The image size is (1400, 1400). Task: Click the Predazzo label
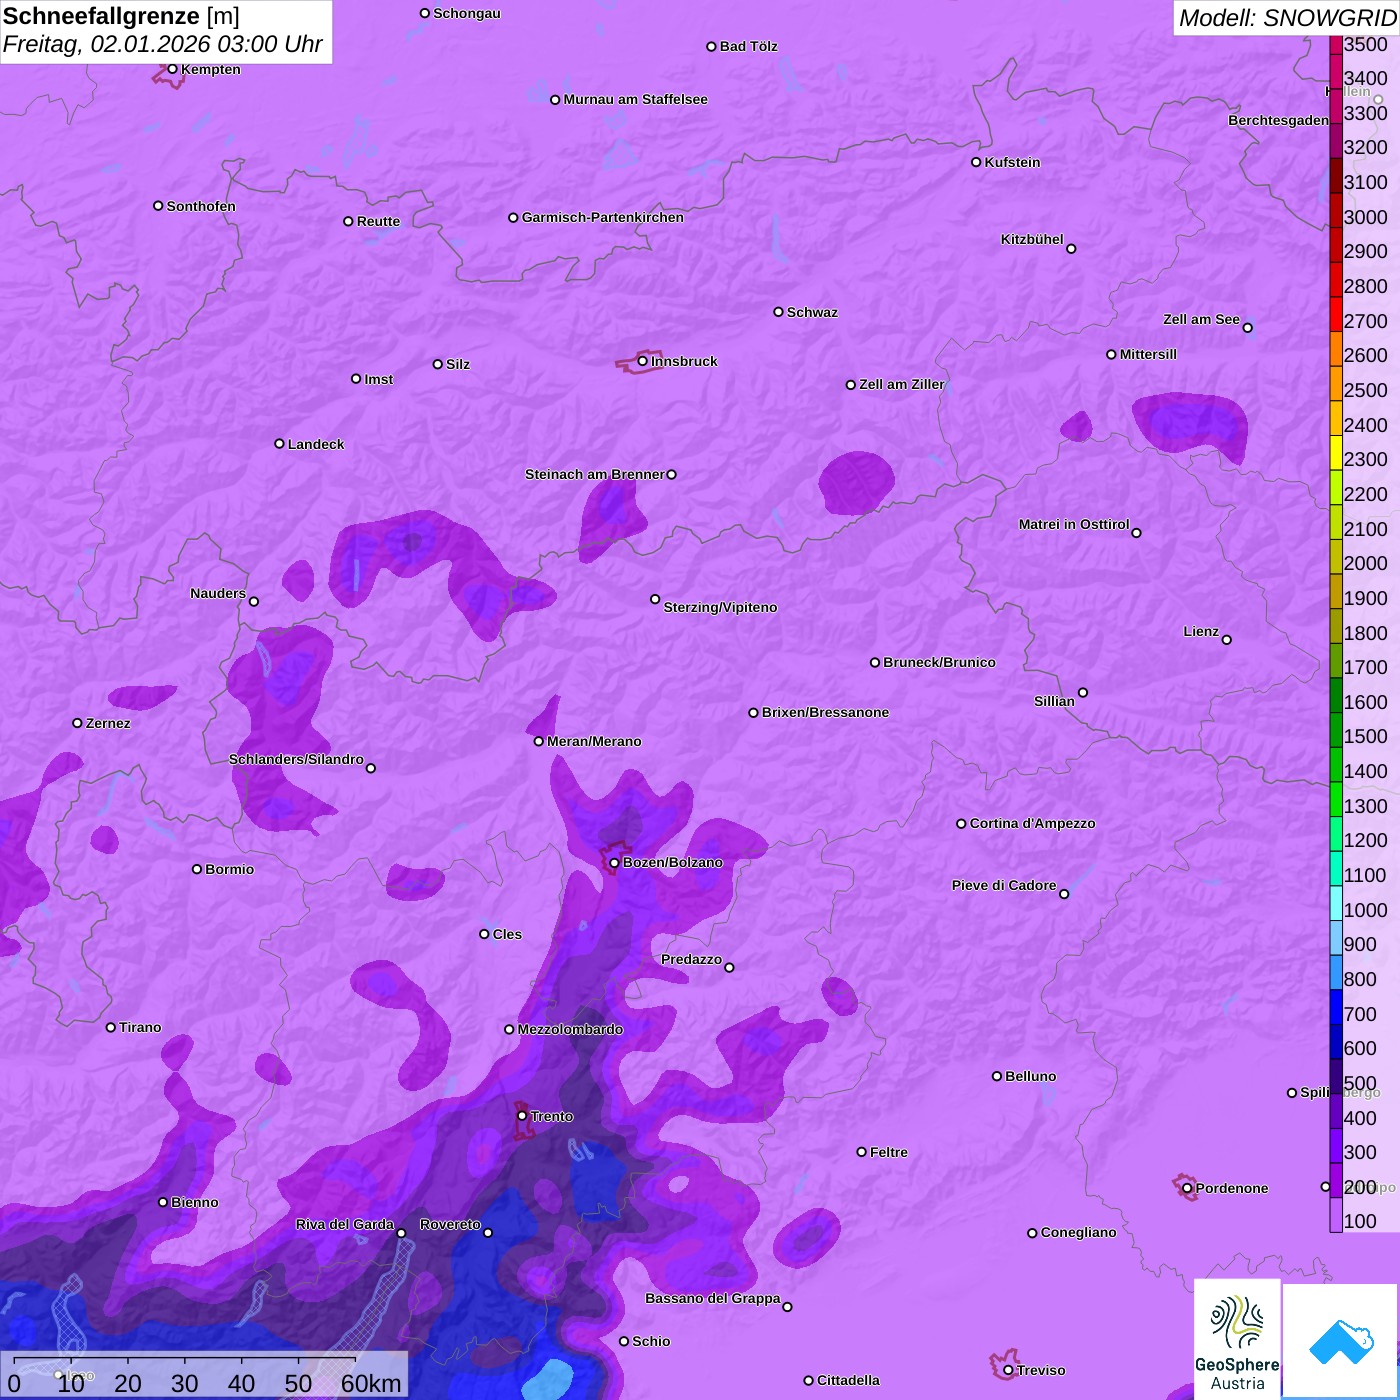coord(691,959)
